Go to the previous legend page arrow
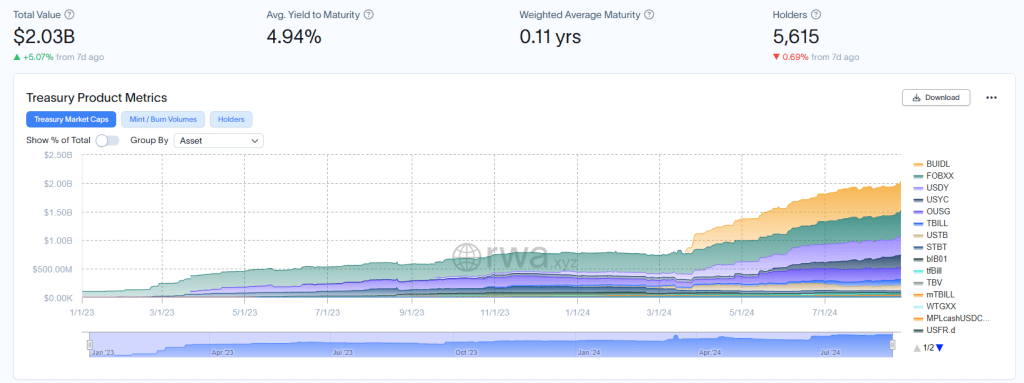 coord(917,348)
